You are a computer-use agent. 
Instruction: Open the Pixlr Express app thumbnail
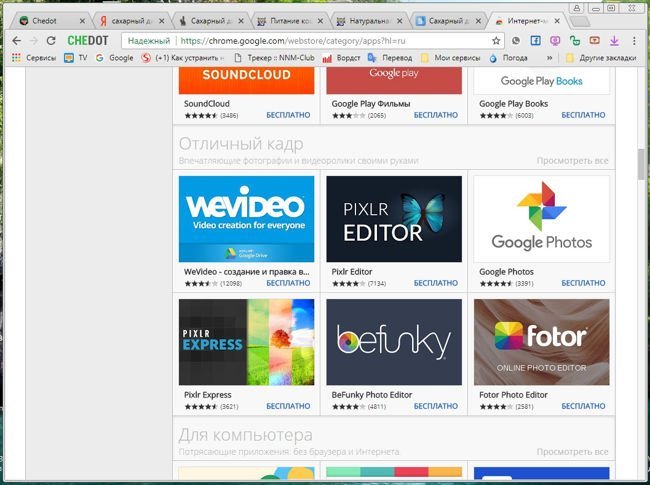pyautogui.click(x=246, y=342)
